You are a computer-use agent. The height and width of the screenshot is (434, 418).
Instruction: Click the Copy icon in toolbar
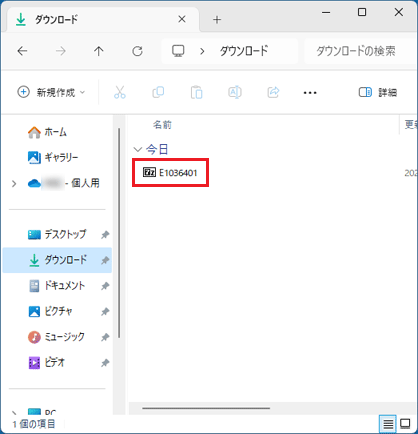[x=158, y=92]
